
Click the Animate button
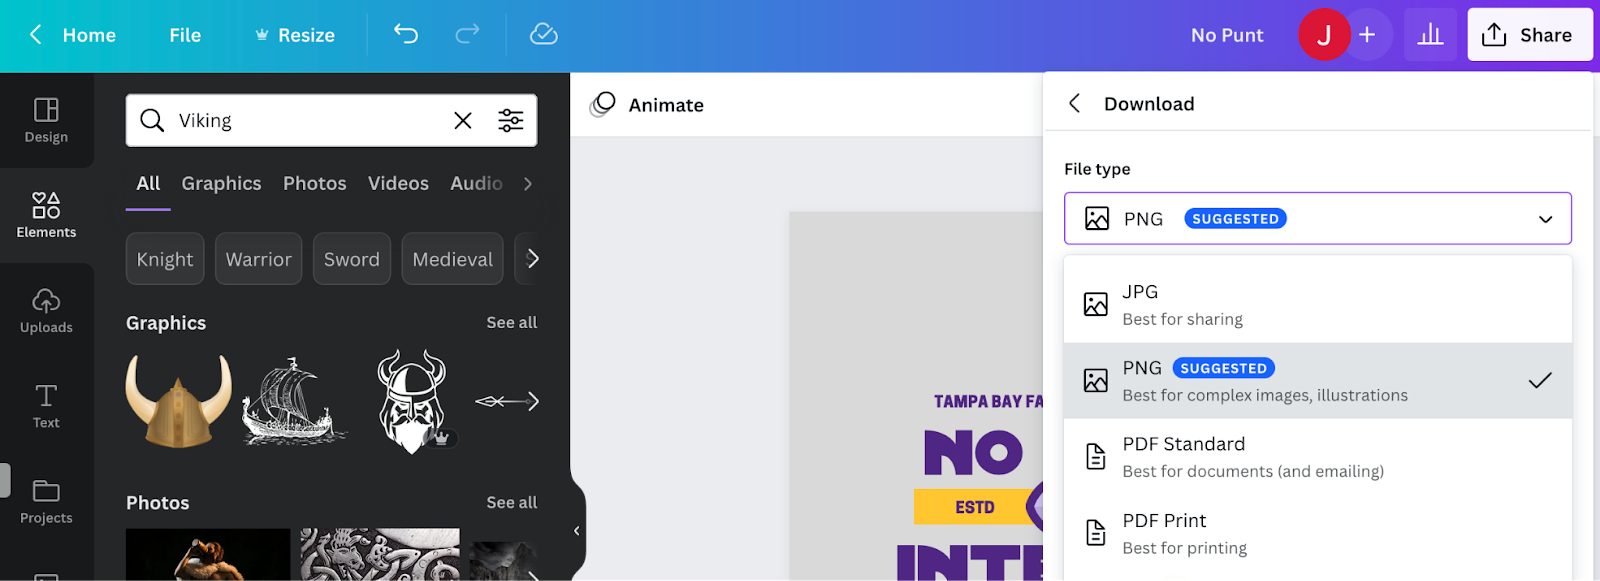(647, 104)
